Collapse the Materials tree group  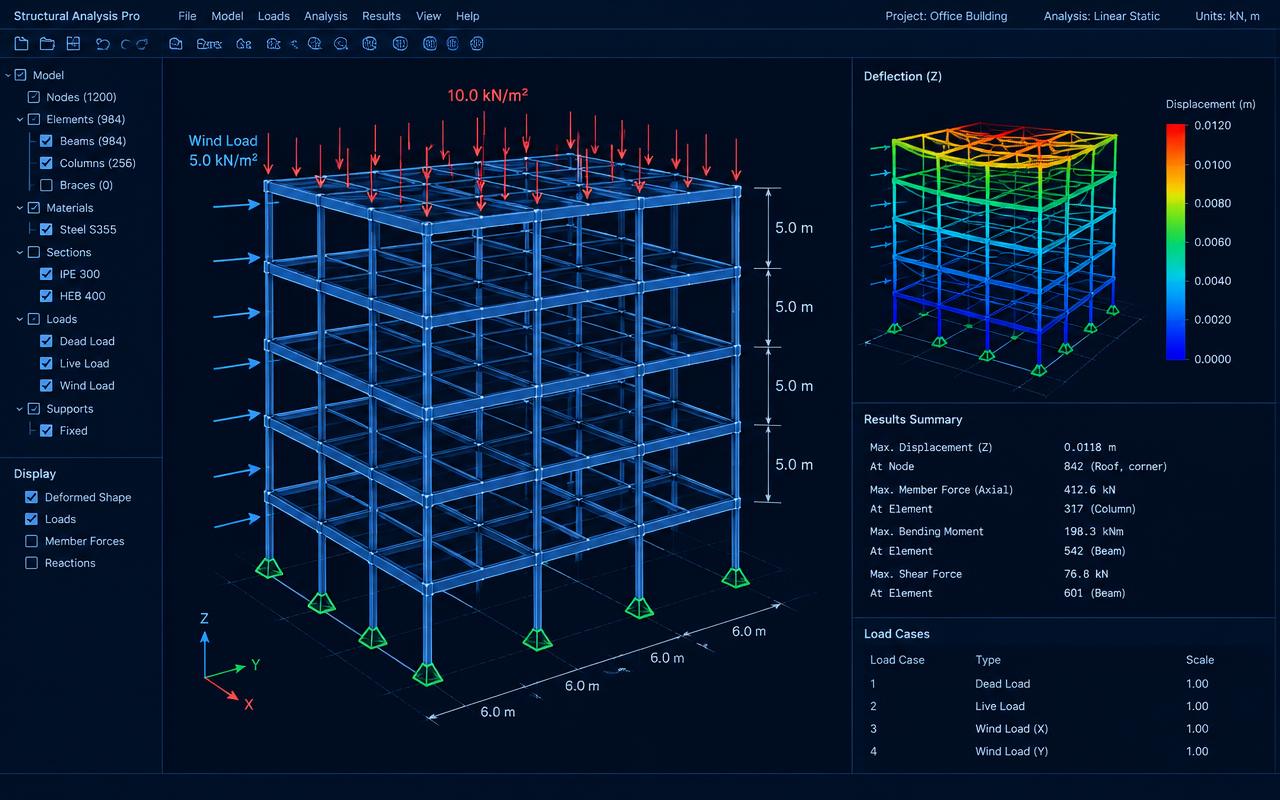[x=20, y=208]
